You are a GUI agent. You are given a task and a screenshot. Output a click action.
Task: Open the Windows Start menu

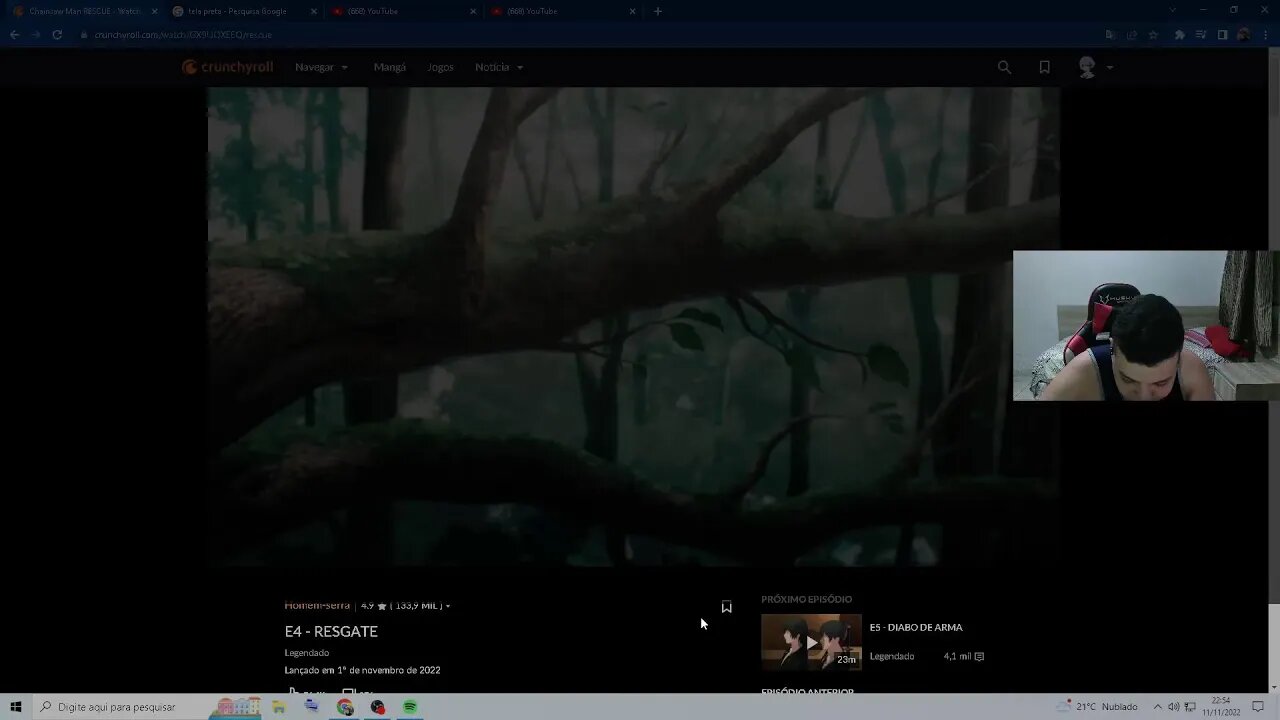click(16, 707)
